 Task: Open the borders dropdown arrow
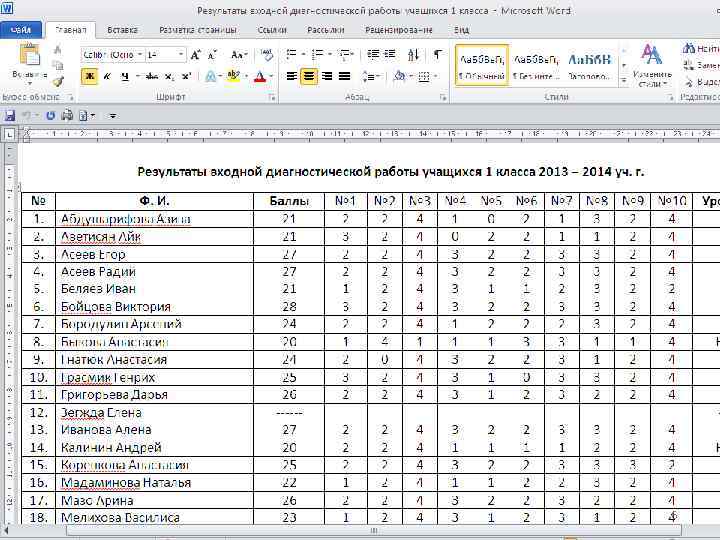coord(435,76)
